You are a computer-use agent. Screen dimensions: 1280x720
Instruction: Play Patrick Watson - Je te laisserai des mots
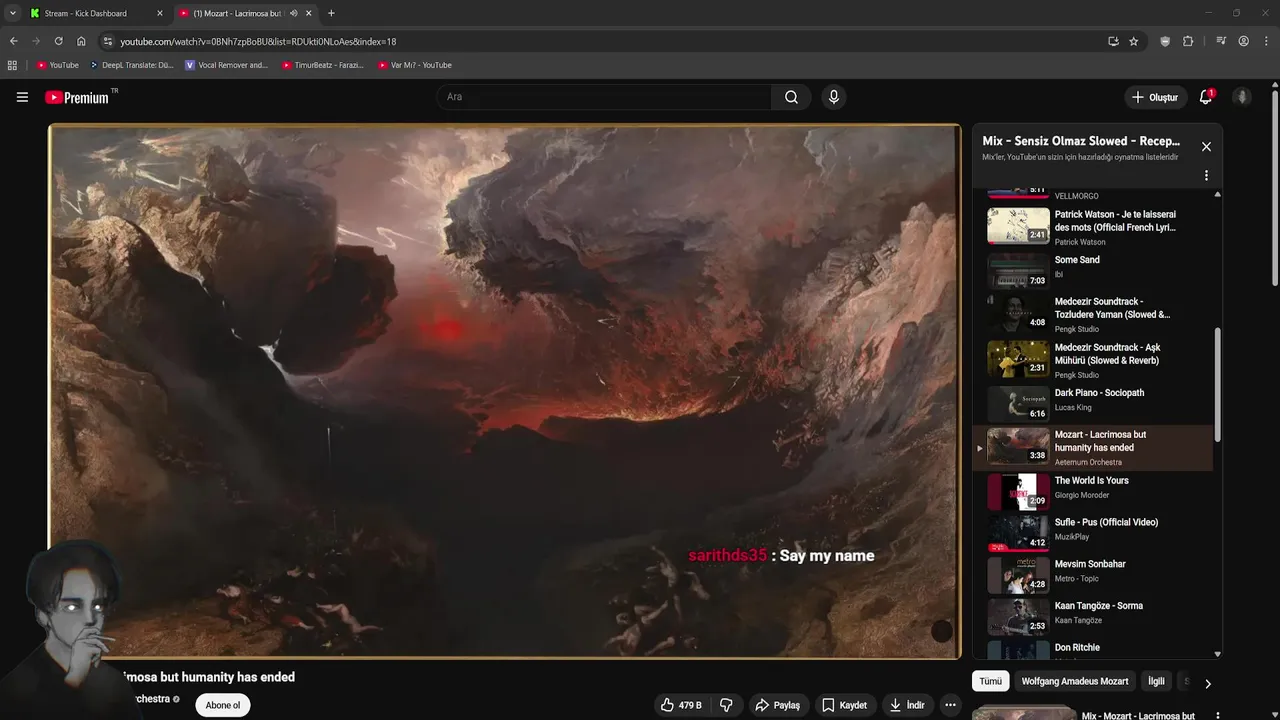coord(1094,227)
